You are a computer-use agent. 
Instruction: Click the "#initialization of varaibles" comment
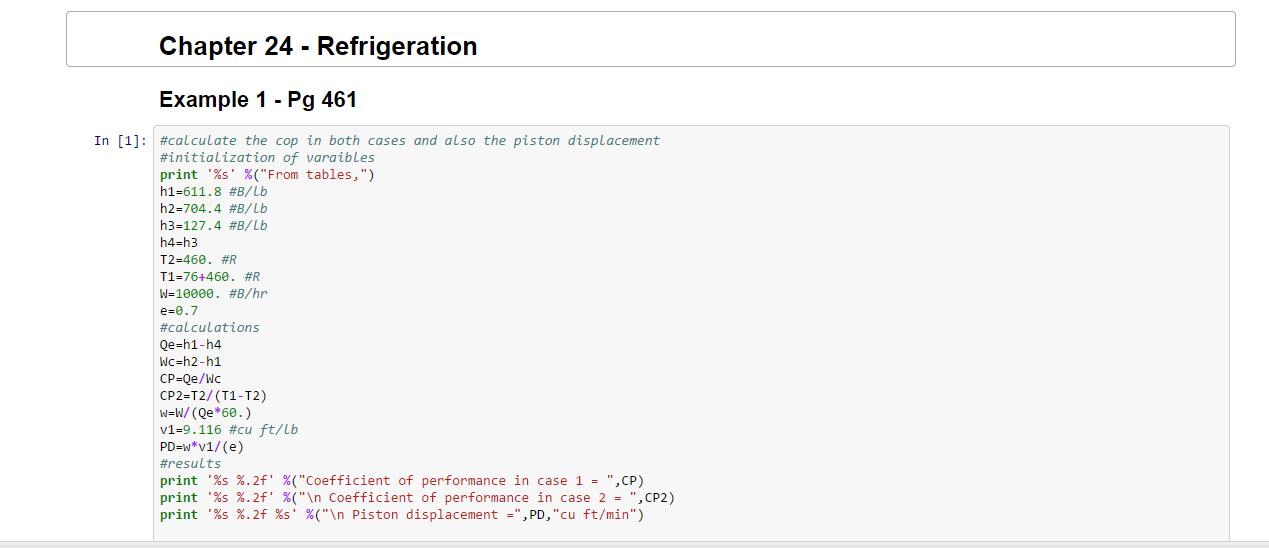[267, 158]
